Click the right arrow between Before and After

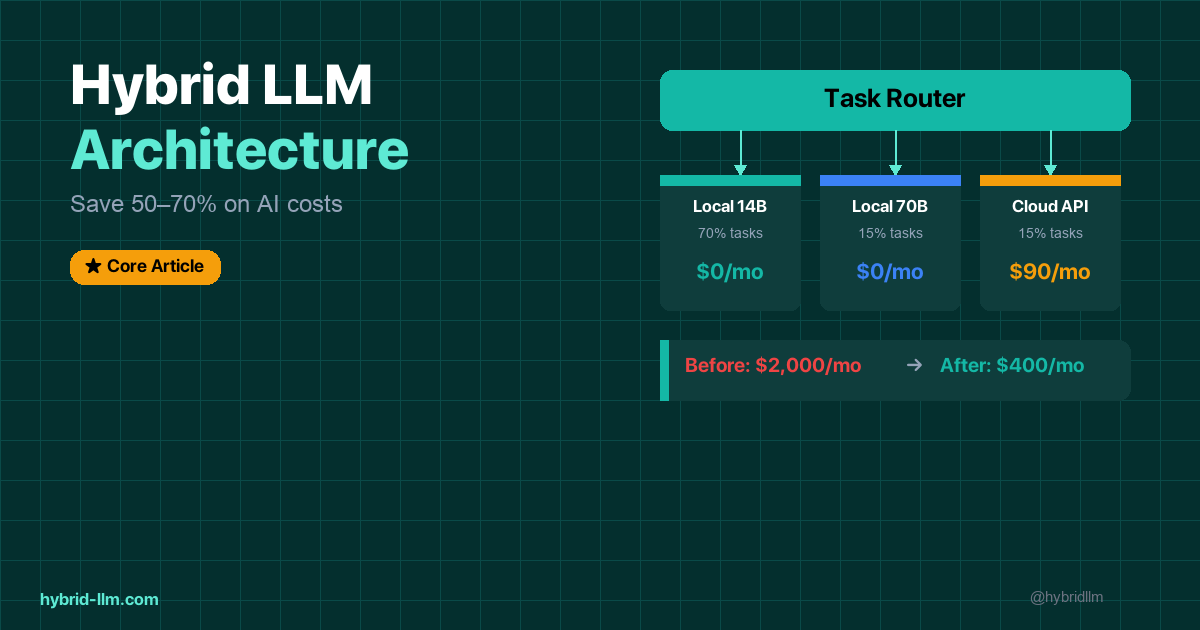pos(913,366)
